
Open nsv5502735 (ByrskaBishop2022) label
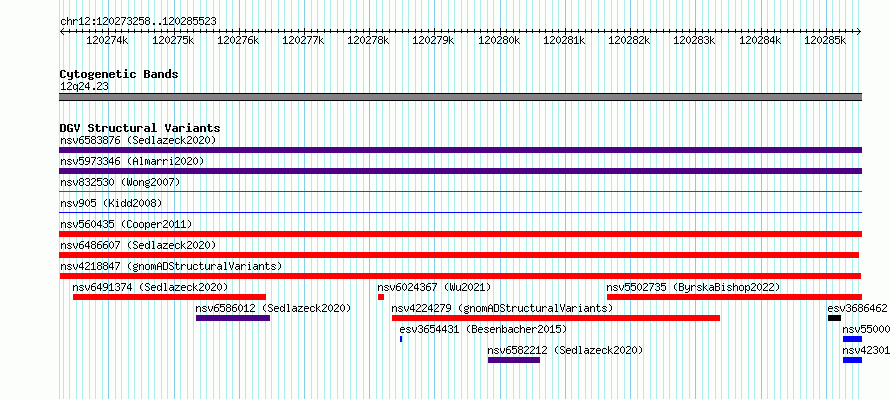[x=693, y=287]
